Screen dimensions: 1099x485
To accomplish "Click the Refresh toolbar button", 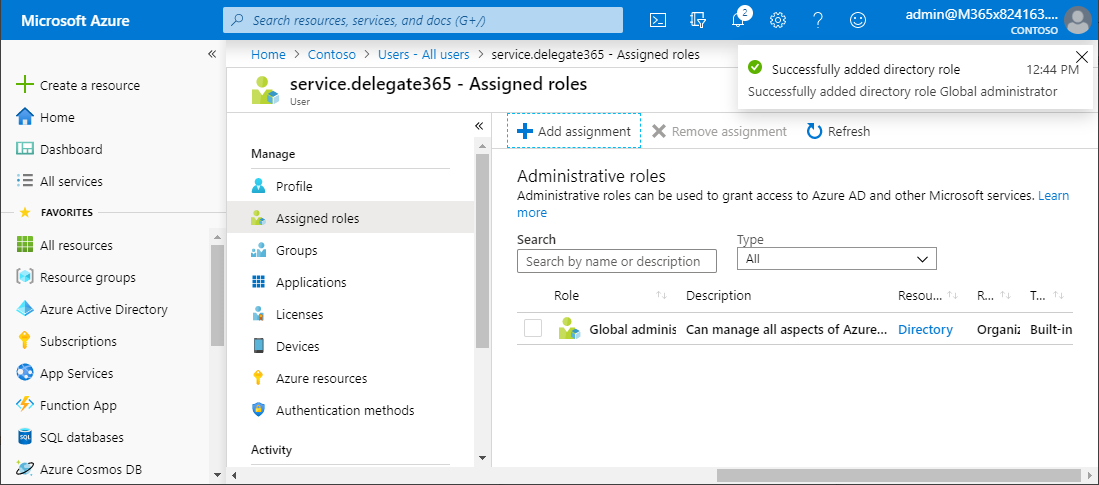I will coord(838,131).
